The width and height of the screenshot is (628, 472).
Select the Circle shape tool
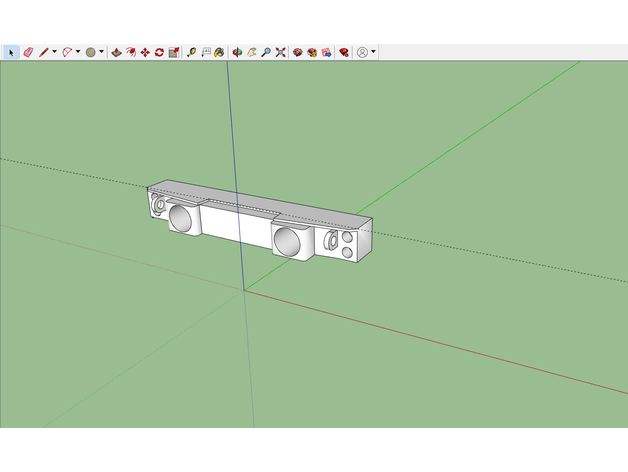click(x=90, y=52)
